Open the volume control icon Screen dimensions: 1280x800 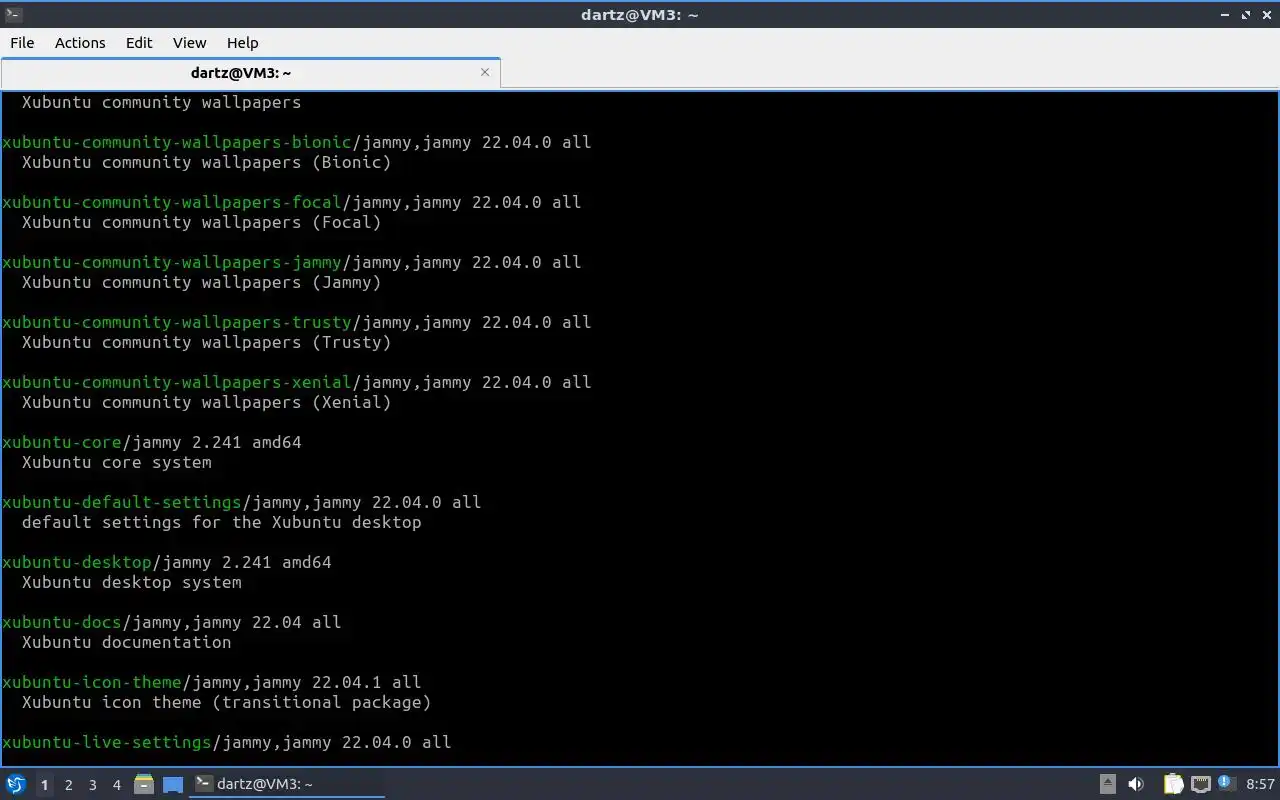(1136, 784)
